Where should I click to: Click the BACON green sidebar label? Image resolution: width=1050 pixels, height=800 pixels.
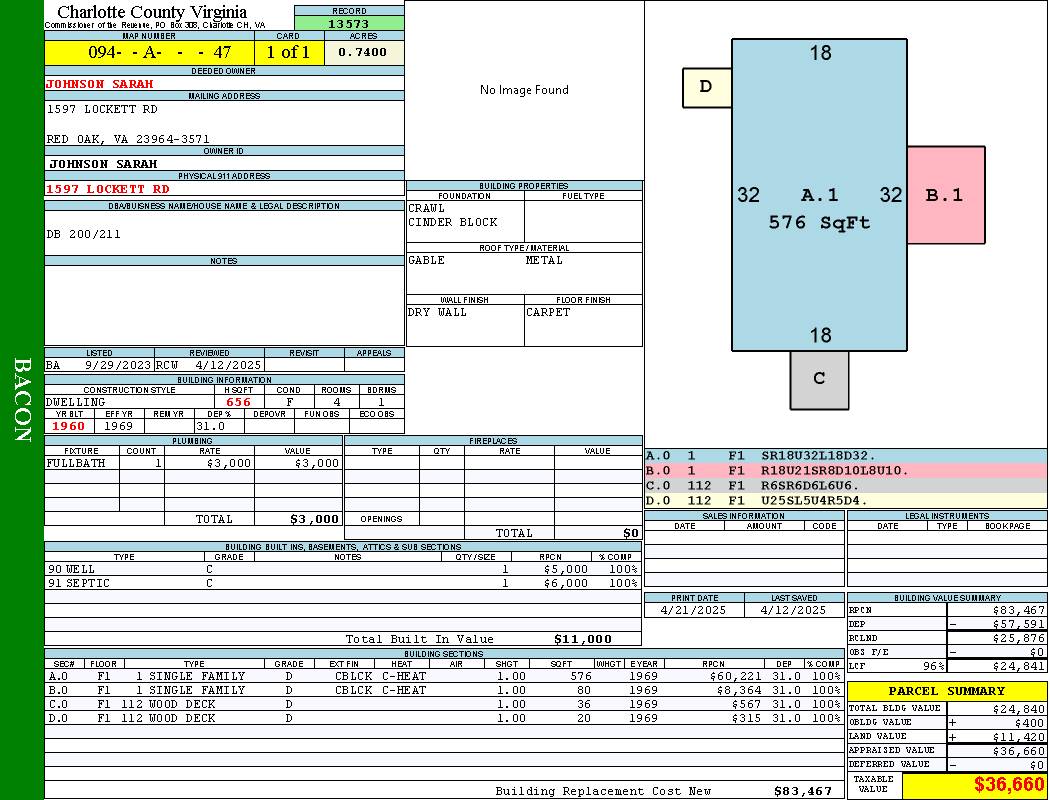click(22, 400)
